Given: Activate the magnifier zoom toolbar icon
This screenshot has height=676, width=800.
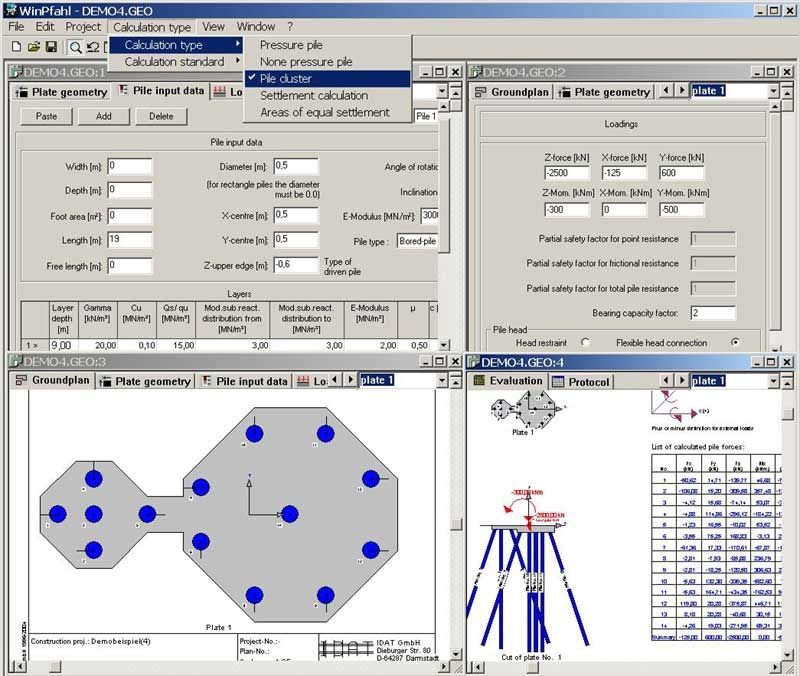Looking at the screenshot, I should click(x=75, y=47).
